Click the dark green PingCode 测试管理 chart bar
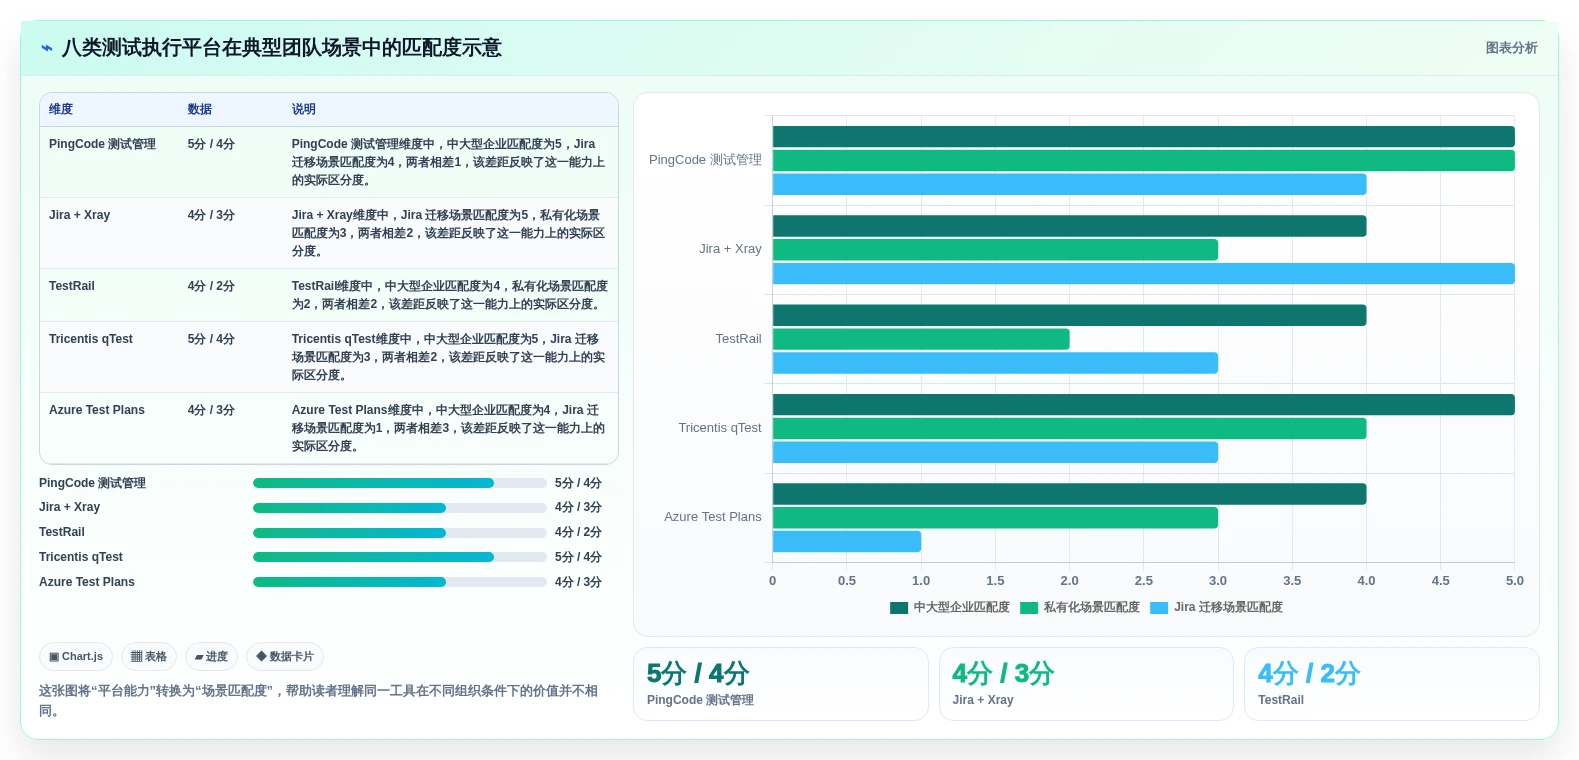This screenshot has height=760, width=1579. (1143, 137)
